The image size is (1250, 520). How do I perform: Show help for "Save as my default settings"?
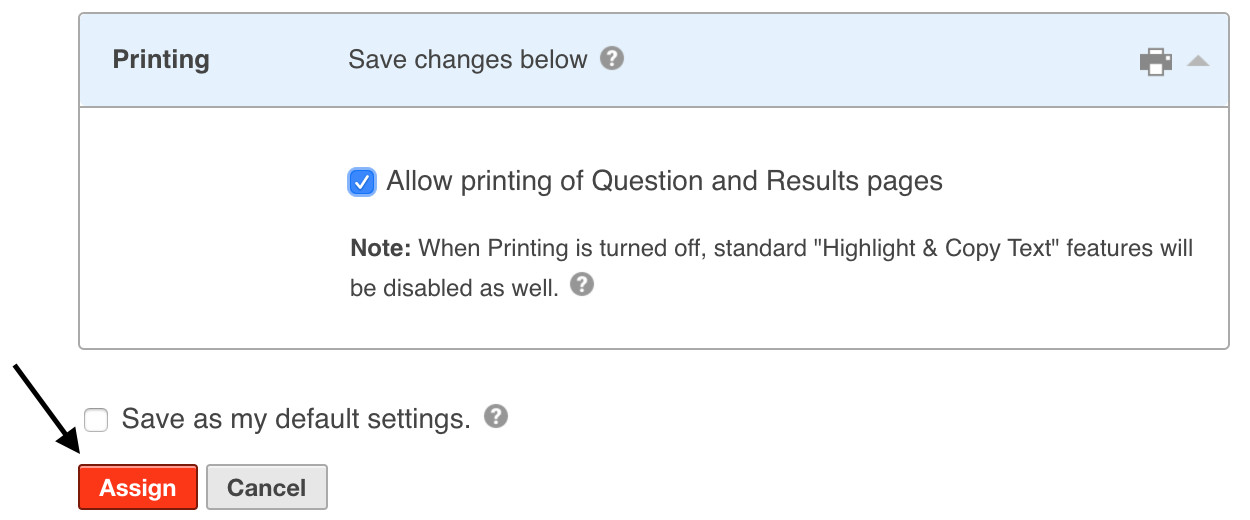(x=495, y=417)
